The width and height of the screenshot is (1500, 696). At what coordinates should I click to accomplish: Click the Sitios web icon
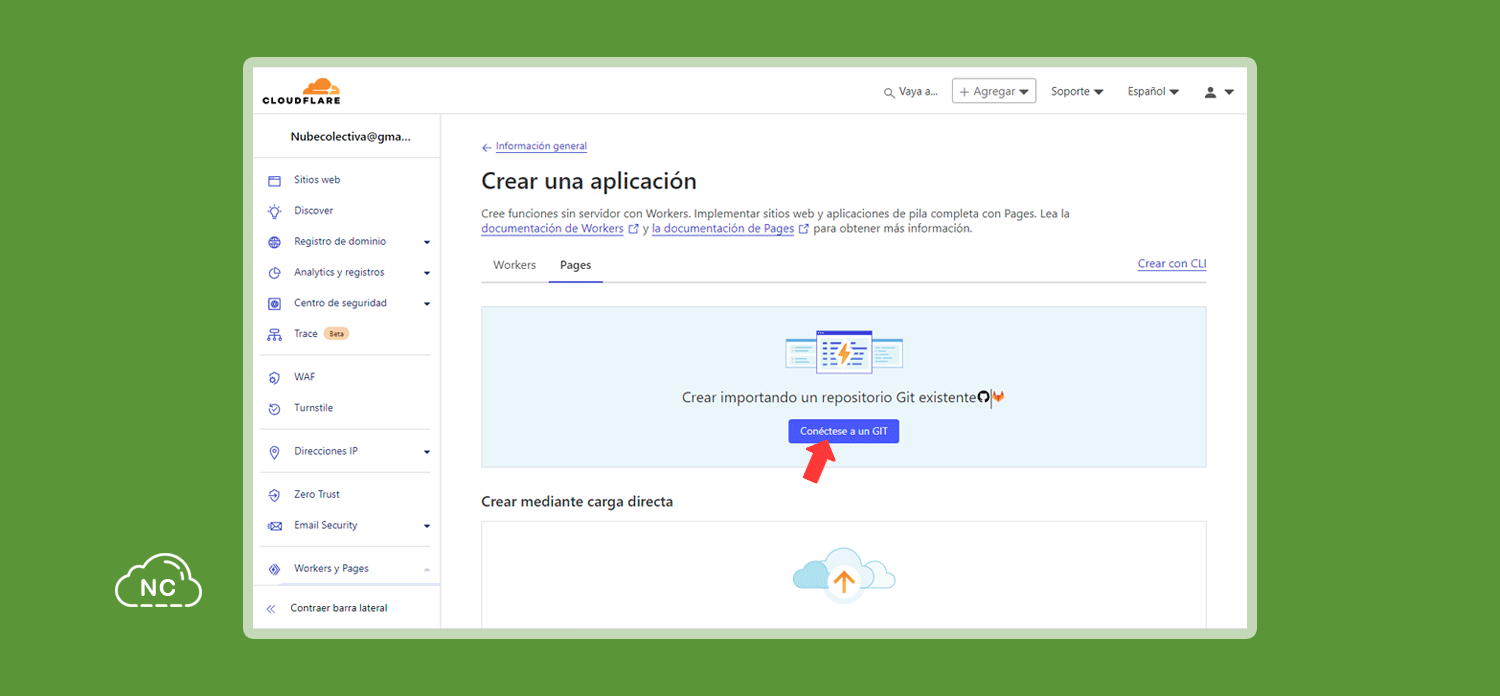pos(274,180)
